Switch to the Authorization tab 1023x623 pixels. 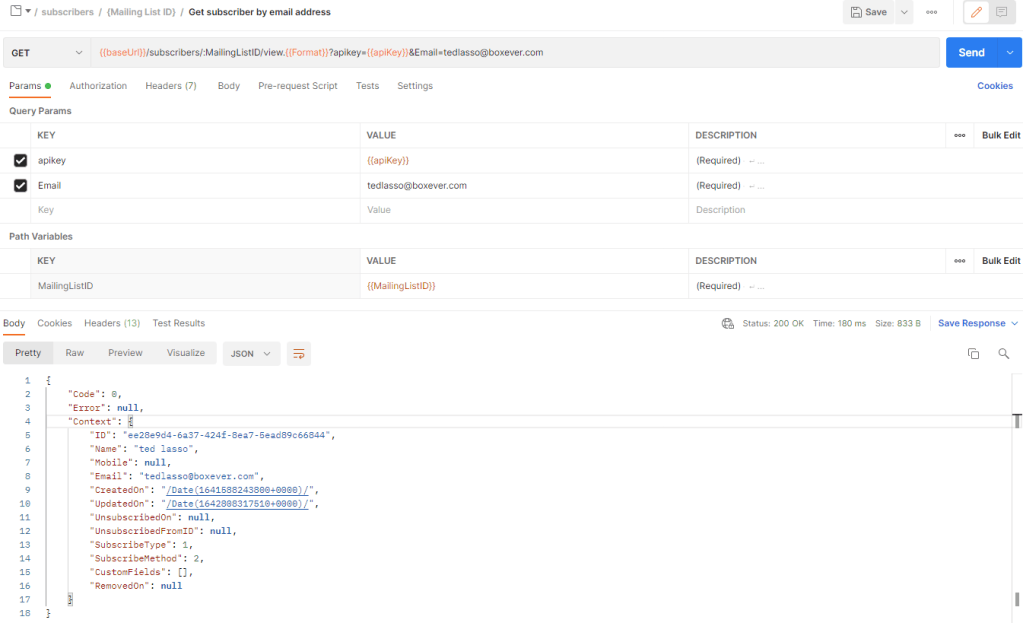pyautogui.click(x=98, y=86)
